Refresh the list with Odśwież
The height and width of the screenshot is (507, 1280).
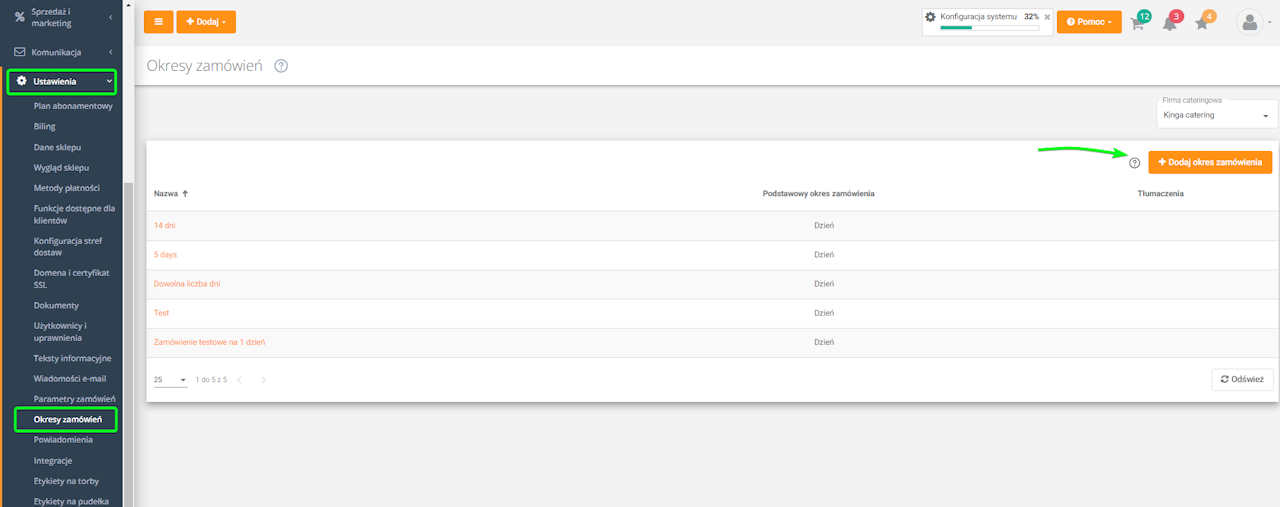click(1241, 379)
